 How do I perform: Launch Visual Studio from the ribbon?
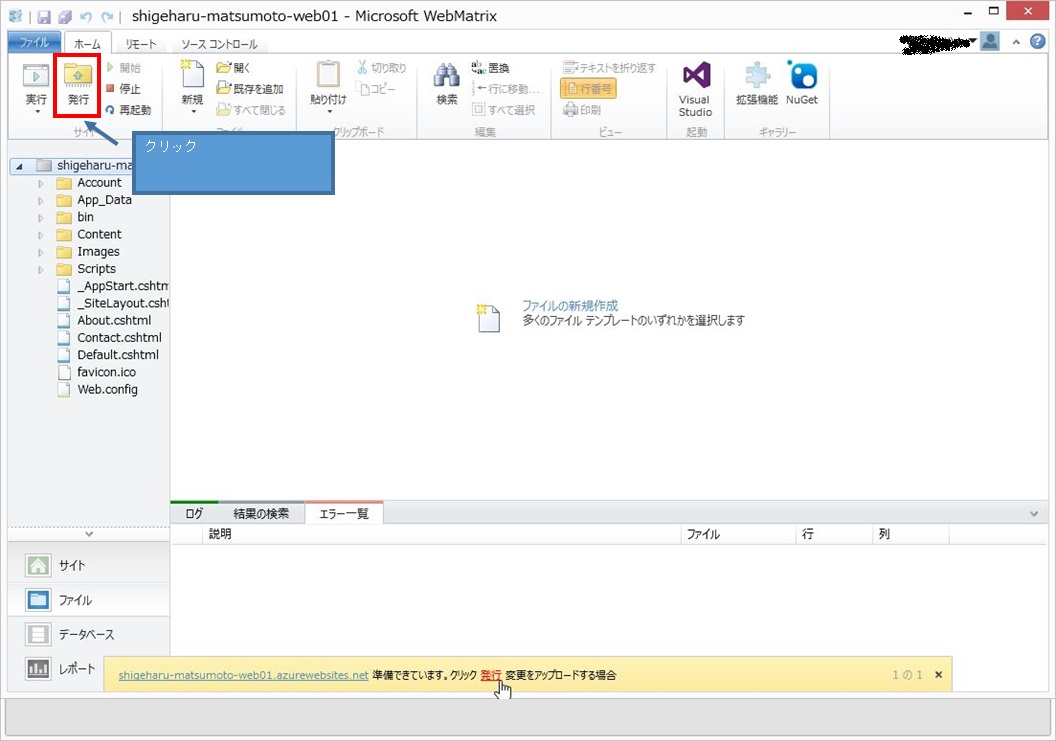pyautogui.click(x=696, y=90)
